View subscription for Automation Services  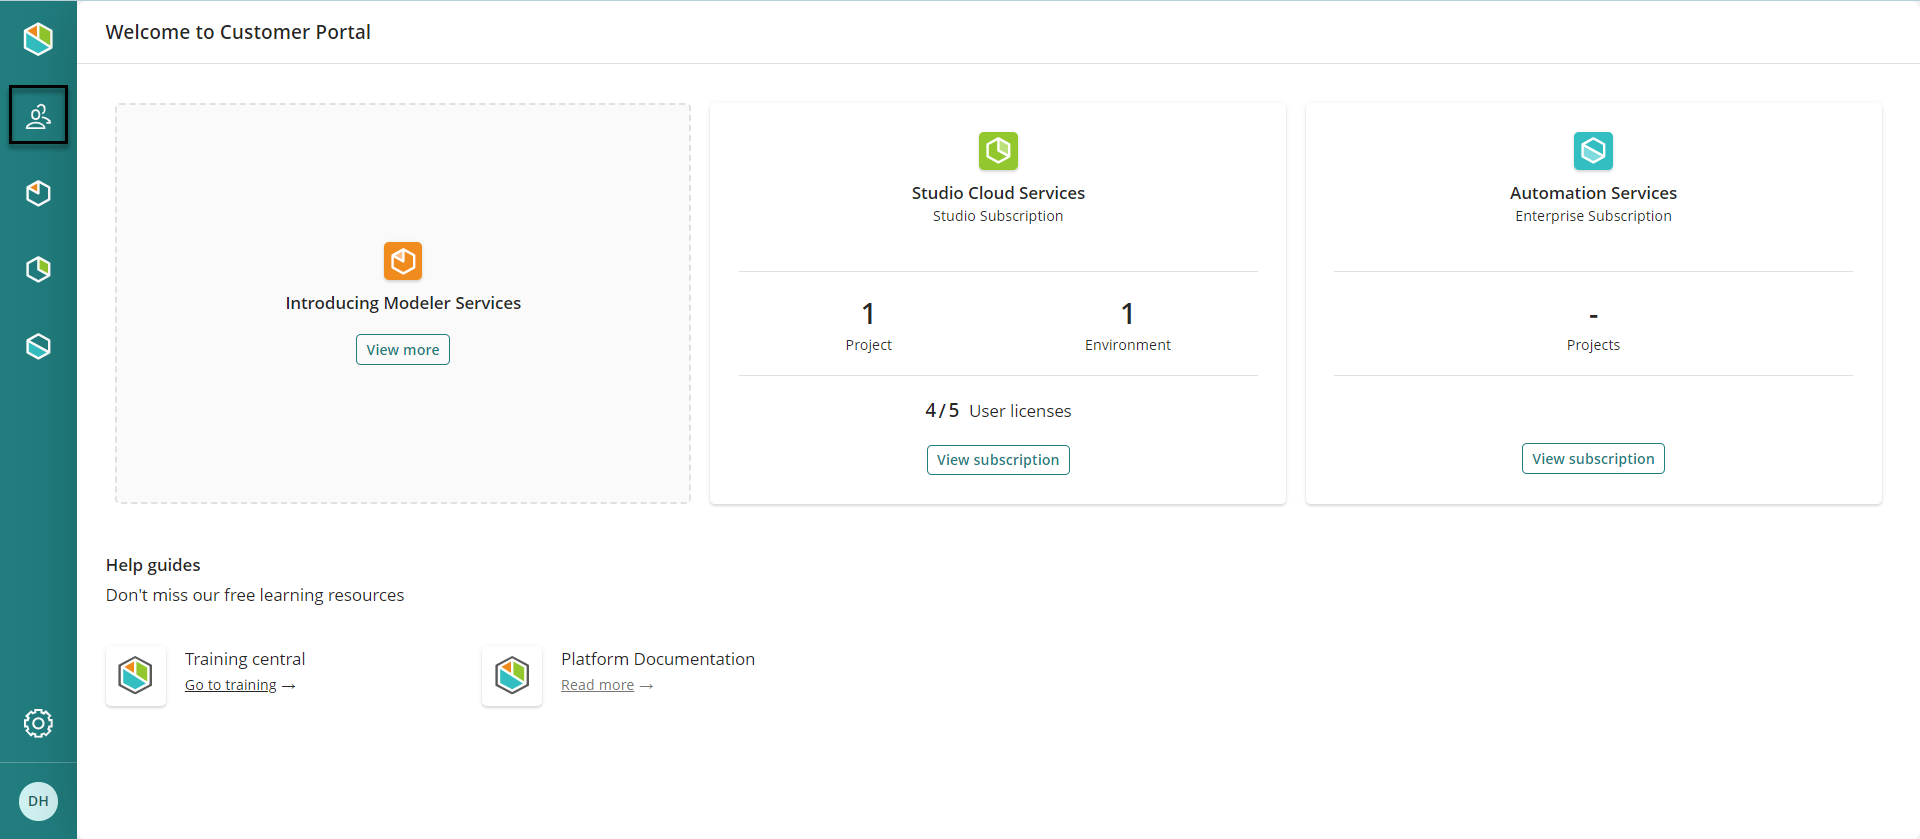pos(1593,459)
